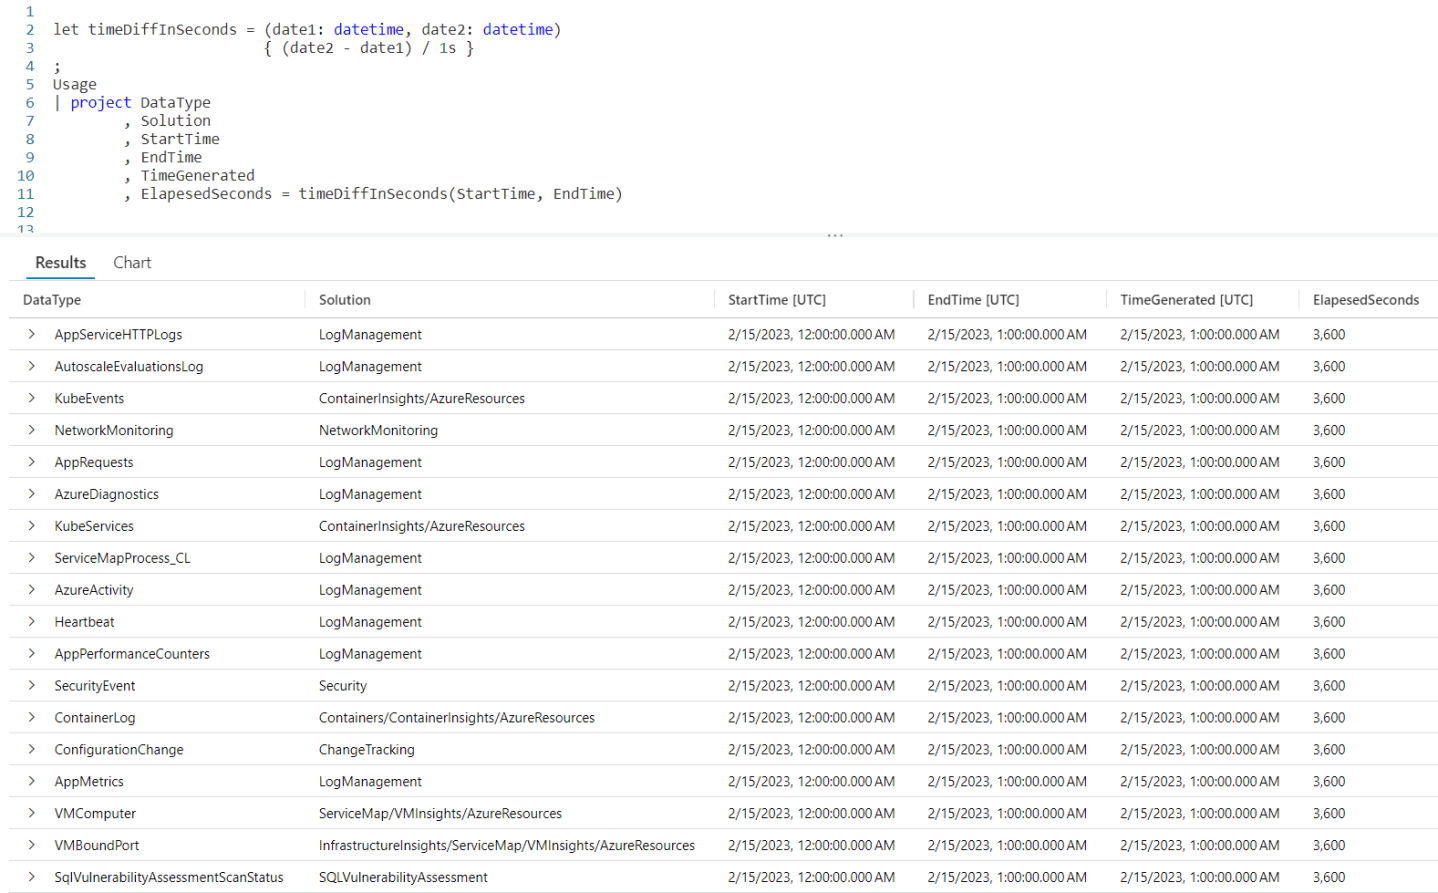This screenshot has width=1438, height=893.
Task: Select the VMBoundPort cell
Action: 97,846
